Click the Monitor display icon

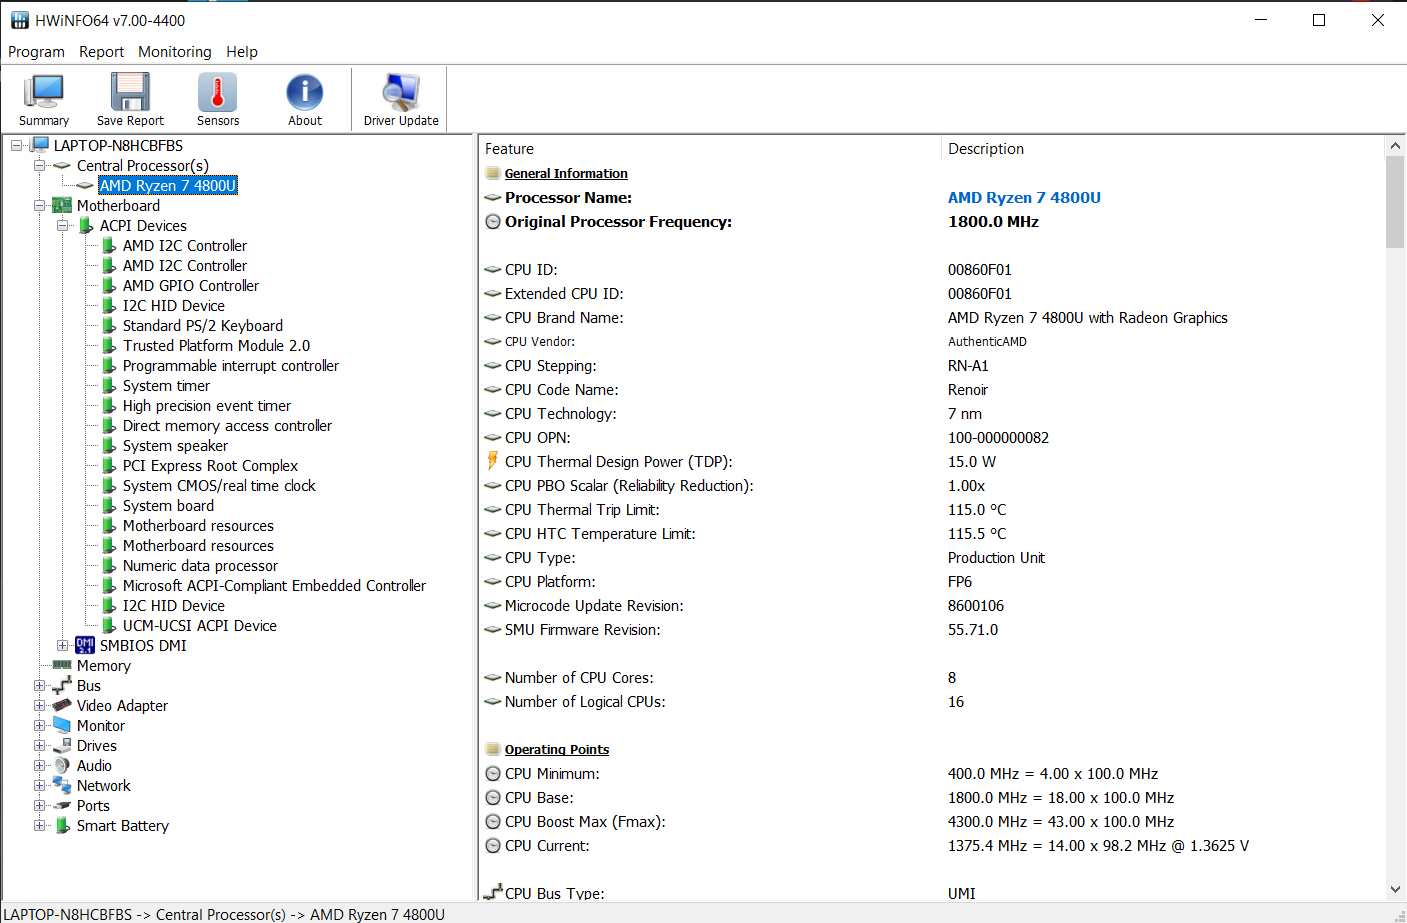click(62, 725)
